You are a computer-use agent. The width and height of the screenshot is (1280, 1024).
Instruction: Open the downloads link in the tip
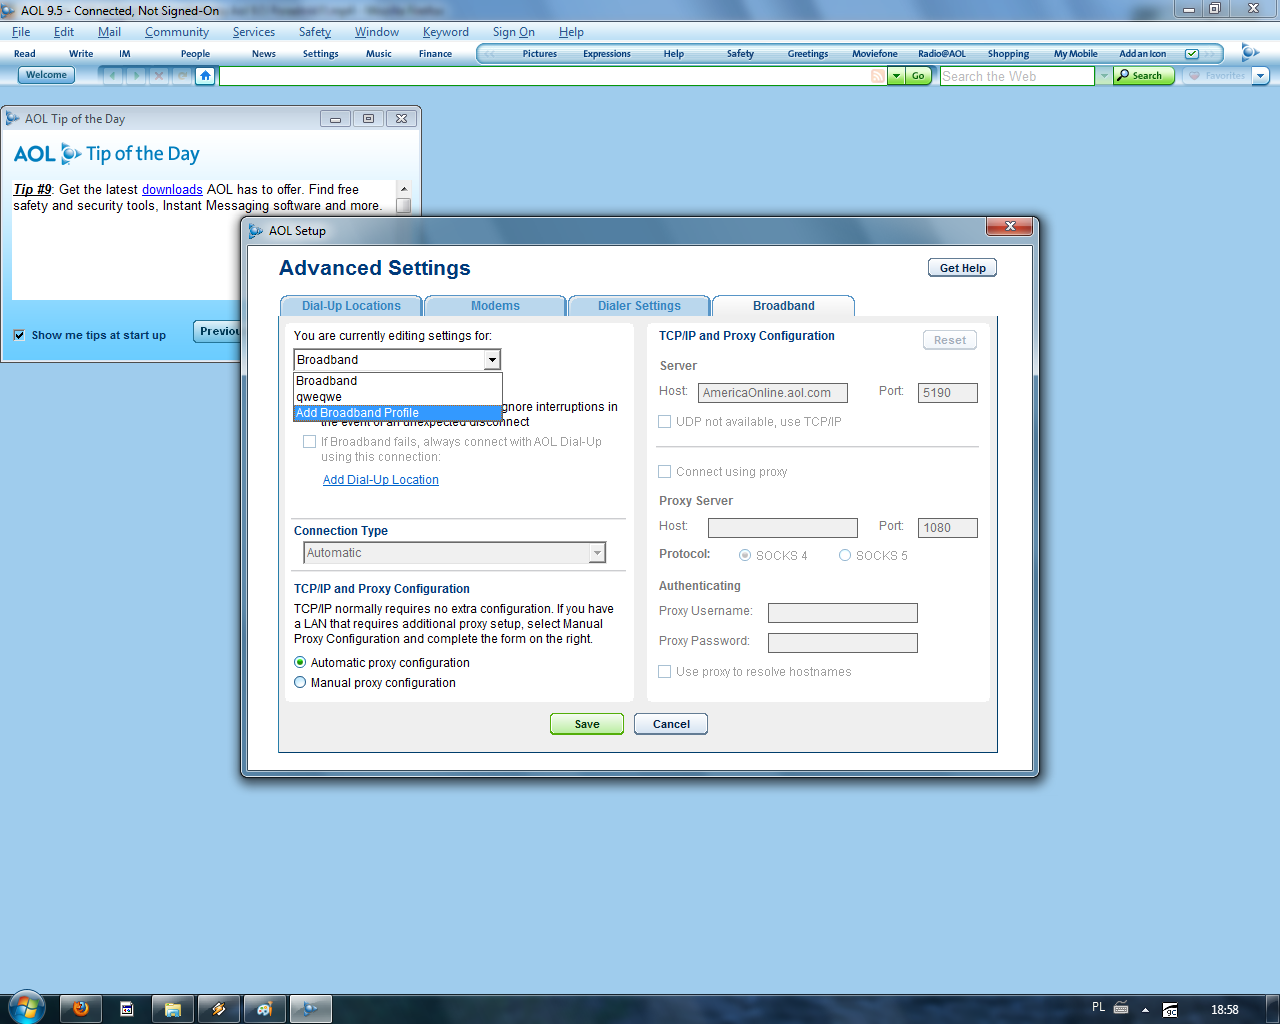pyautogui.click(x=172, y=189)
